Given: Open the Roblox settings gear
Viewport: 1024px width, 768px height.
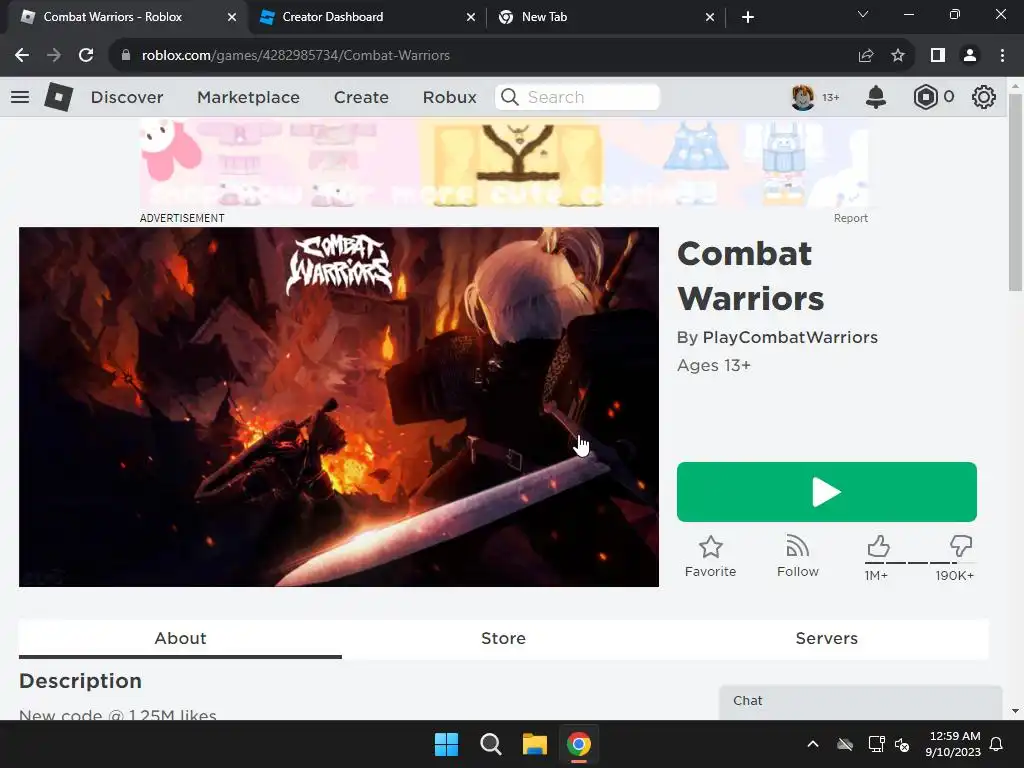Looking at the screenshot, I should [984, 97].
